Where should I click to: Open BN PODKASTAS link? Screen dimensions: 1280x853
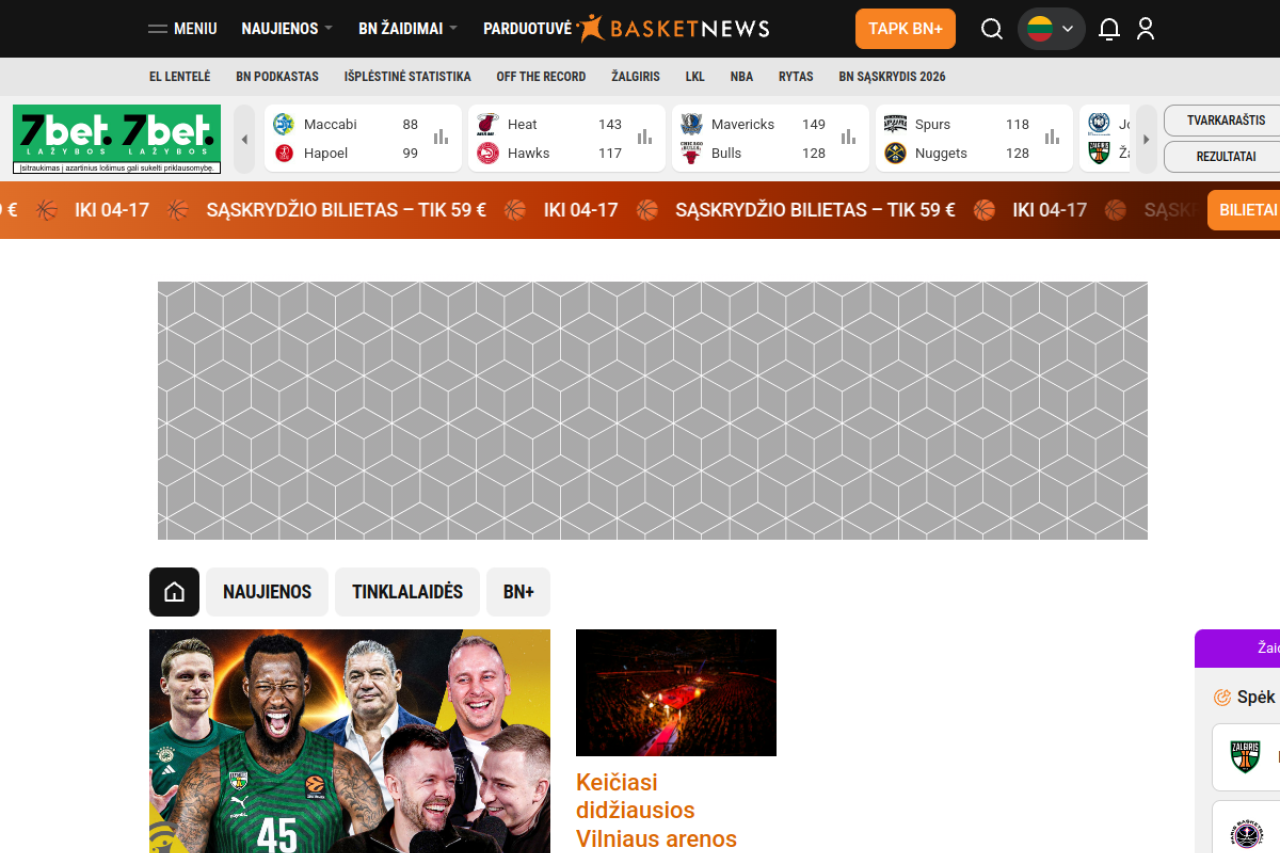(x=277, y=77)
